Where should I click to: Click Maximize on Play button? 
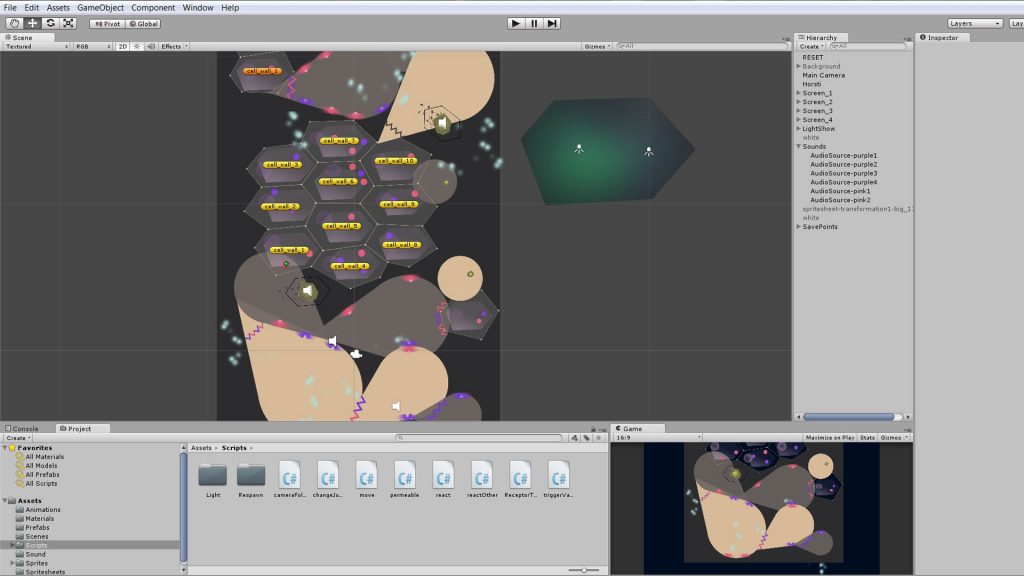click(x=829, y=437)
